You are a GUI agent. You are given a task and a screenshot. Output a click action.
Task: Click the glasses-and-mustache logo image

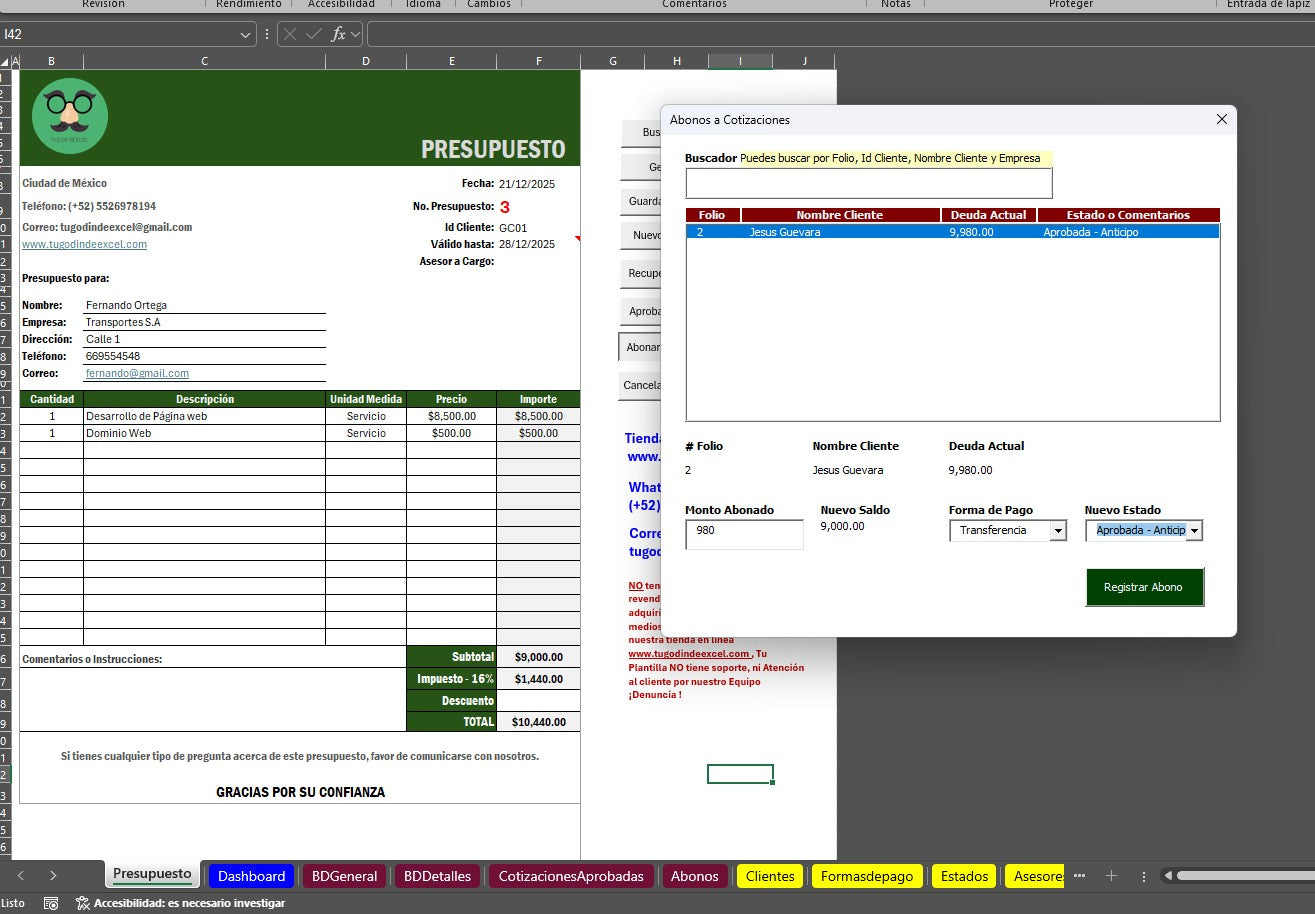[70, 116]
